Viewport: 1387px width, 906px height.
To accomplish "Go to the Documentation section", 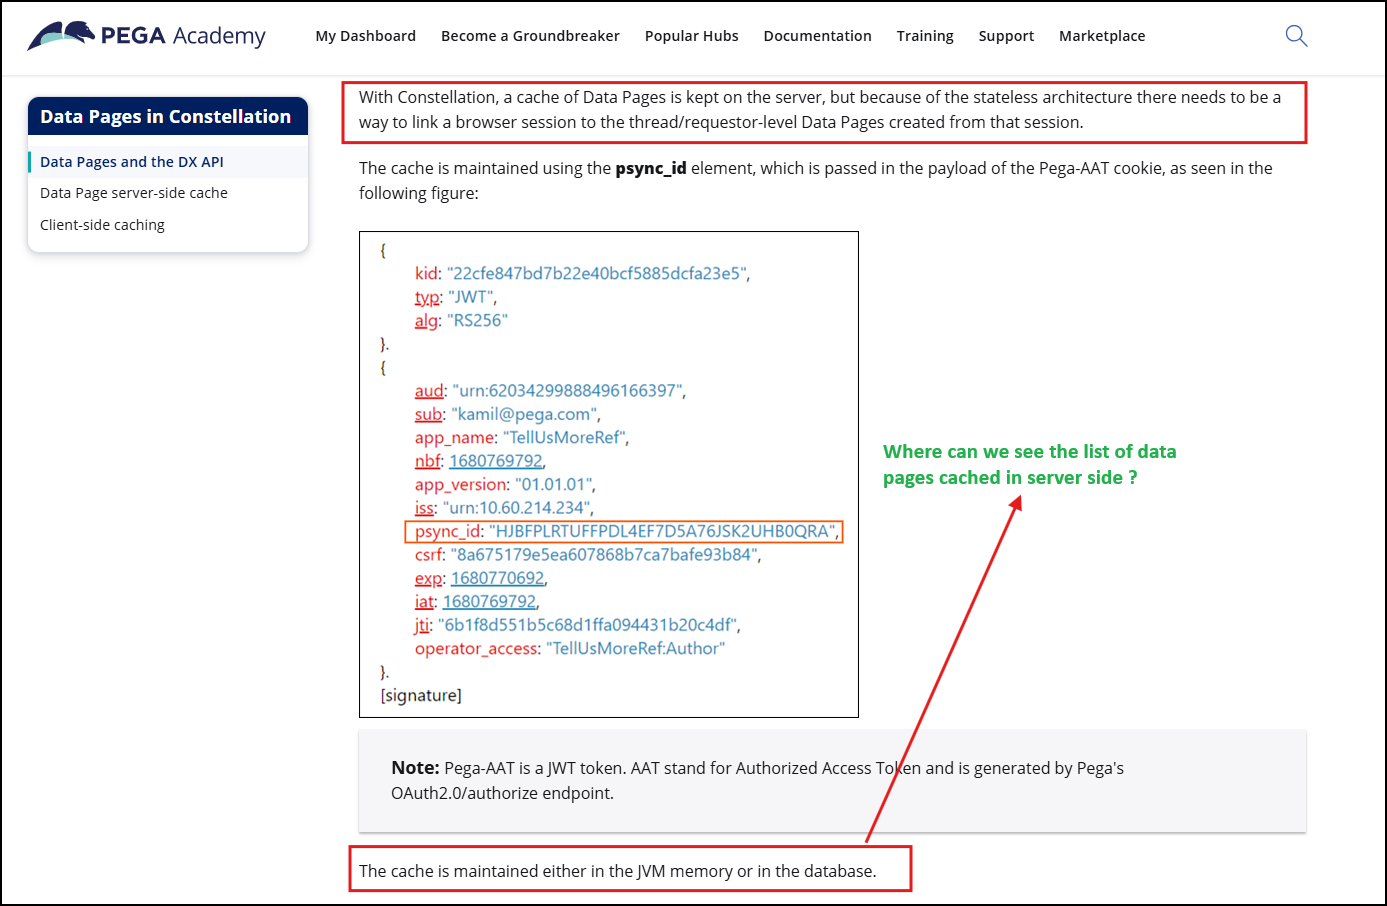I will (x=817, y=36).
